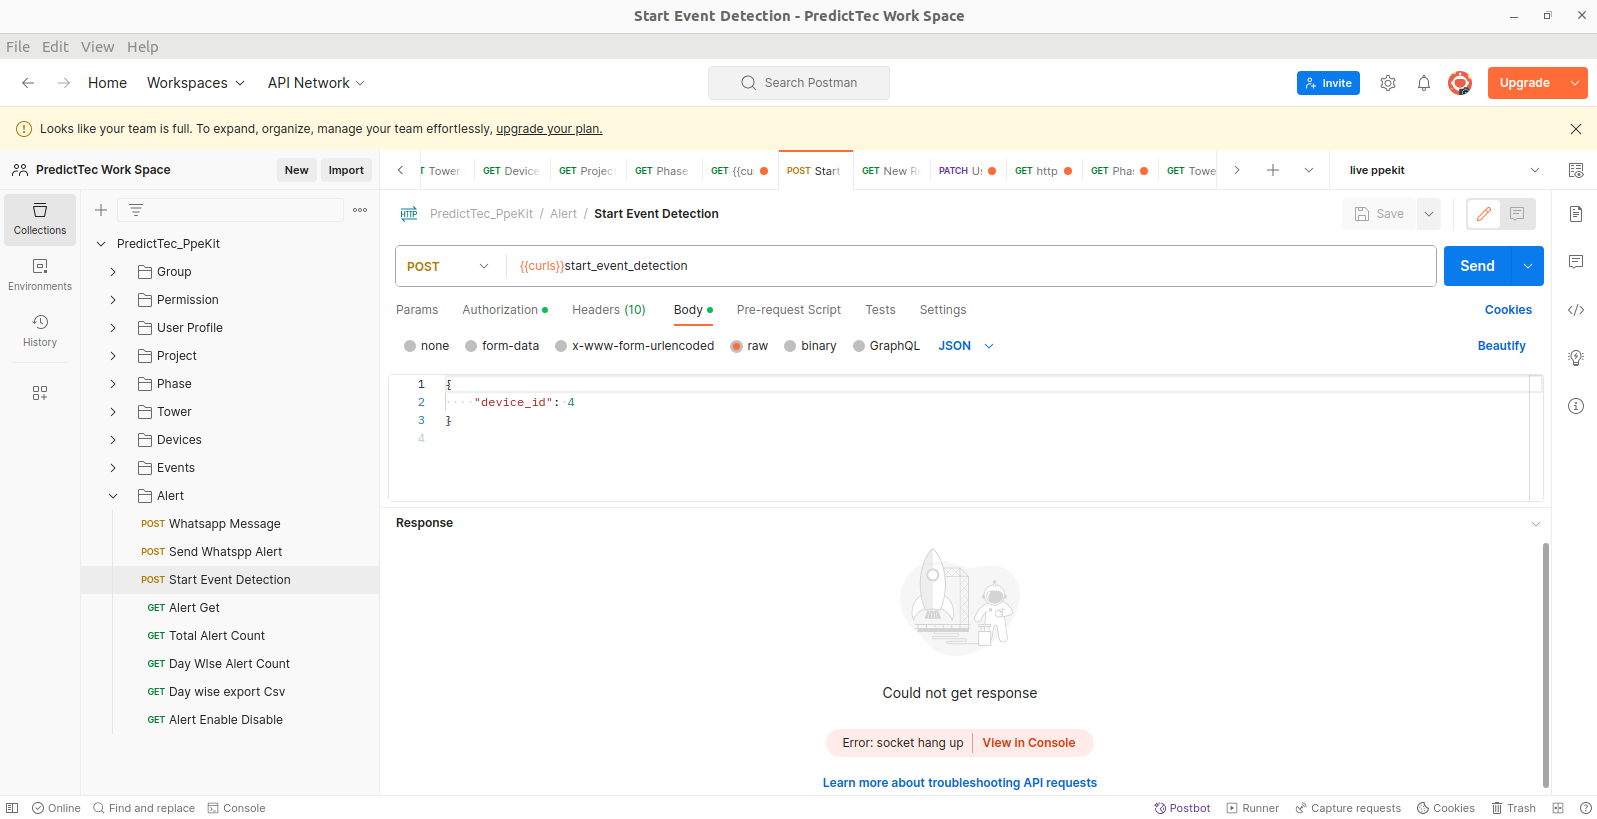Open Postbot from the status bar
1597x819 pixels.
pos(1182,808)
